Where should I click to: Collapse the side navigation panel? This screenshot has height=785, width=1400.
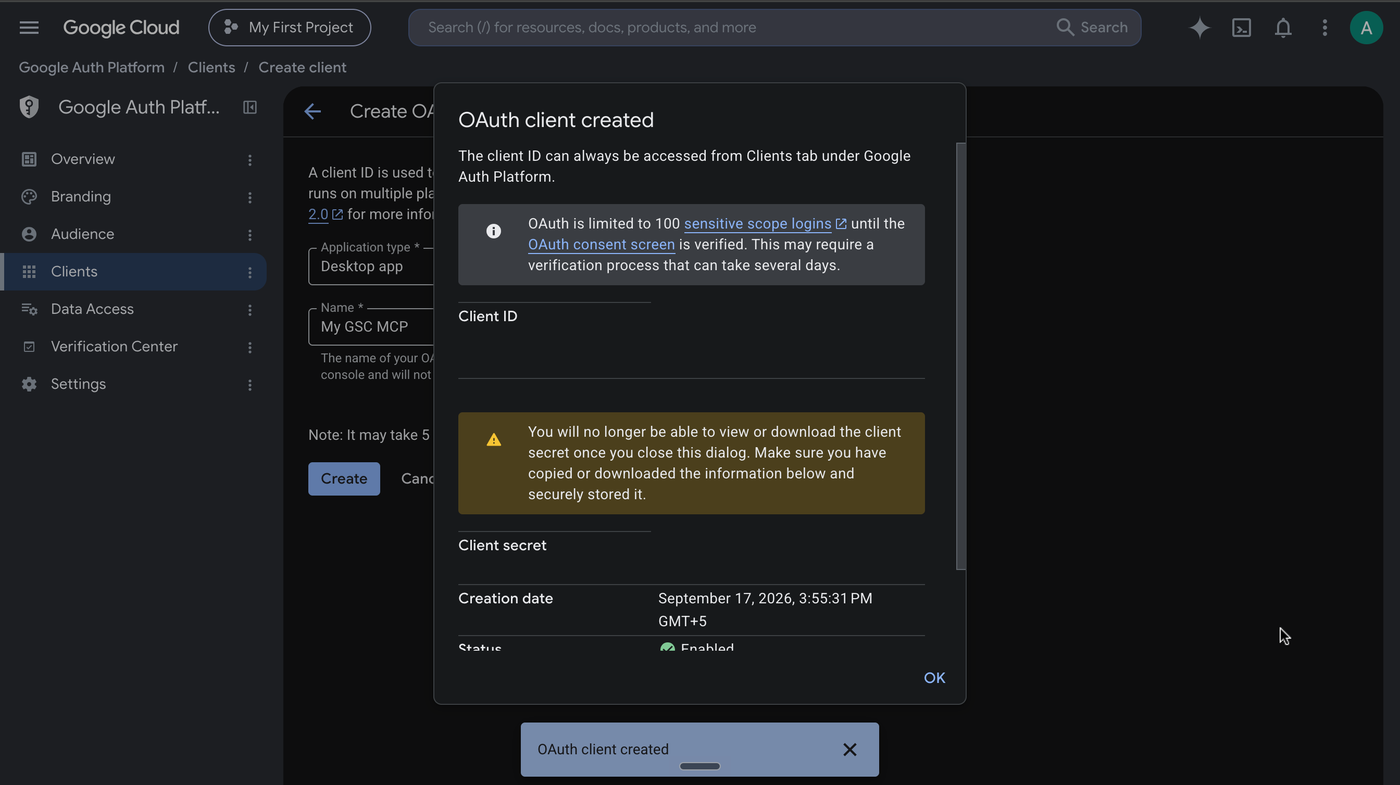(x=250, y=107)
